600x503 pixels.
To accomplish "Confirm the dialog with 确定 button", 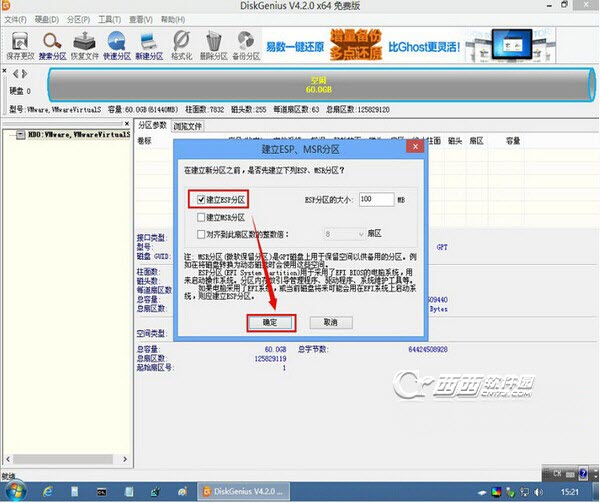I will point(269,323).
